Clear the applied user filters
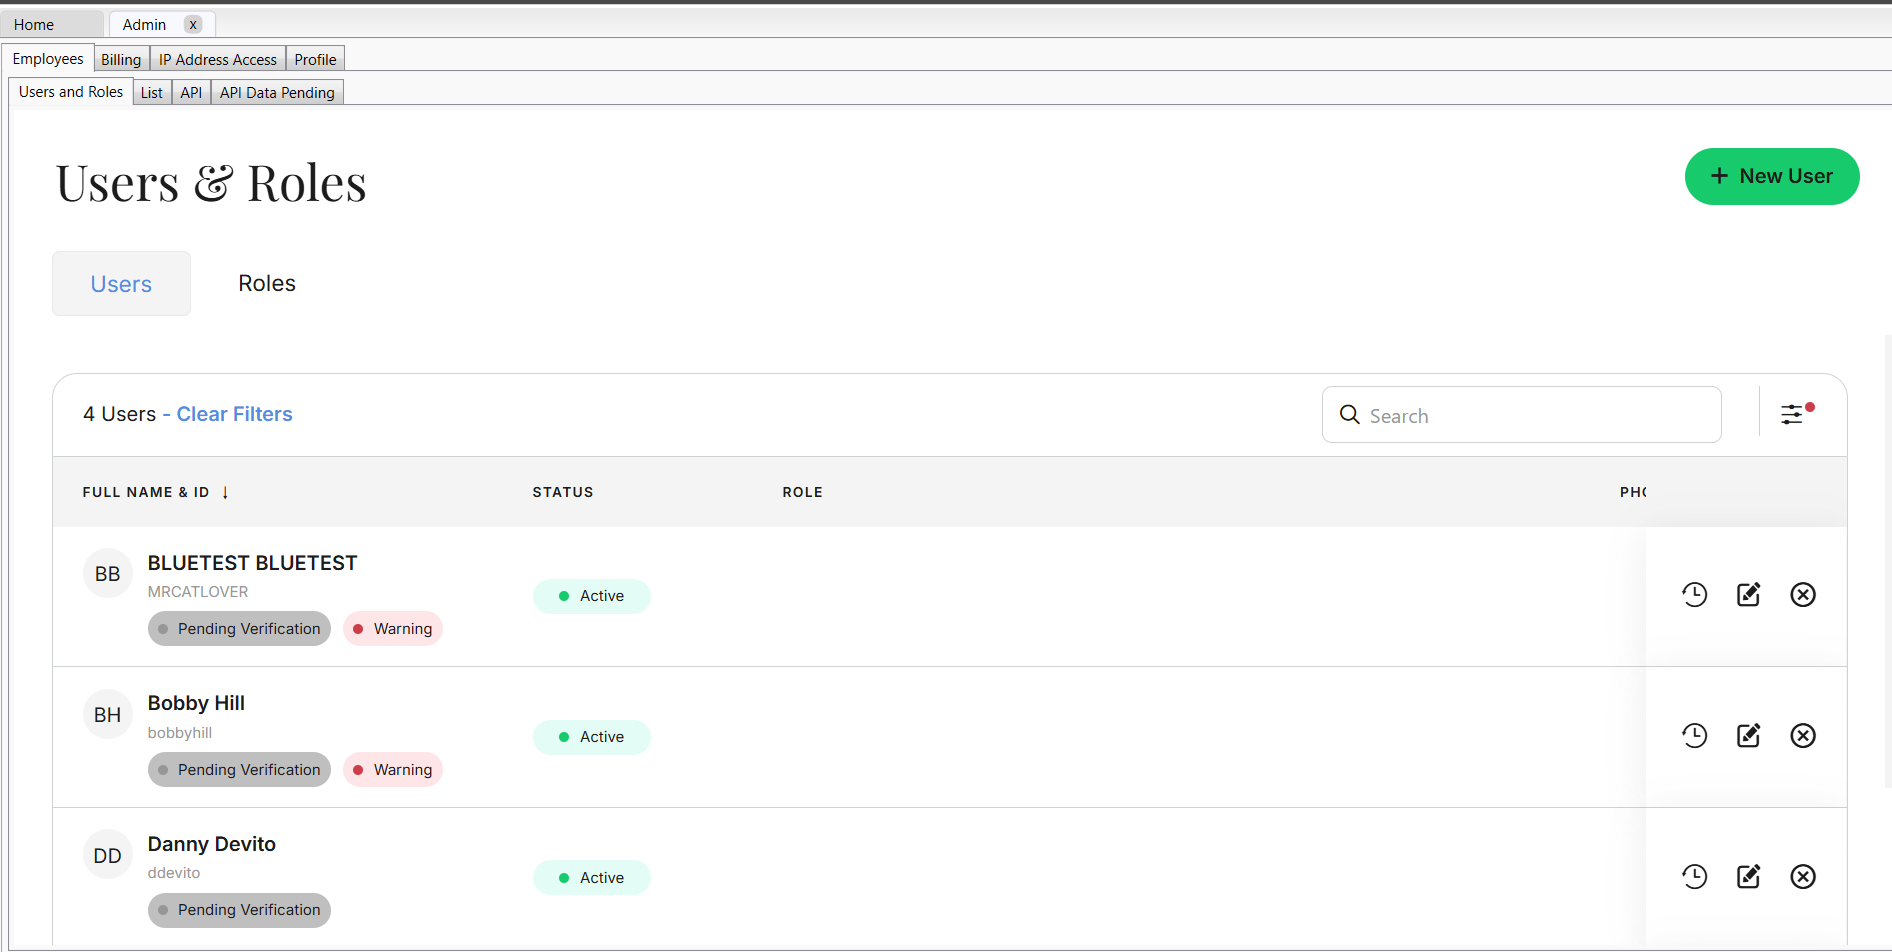The width and height of the screenshot is (1892, 952). (x=234, y=414)
